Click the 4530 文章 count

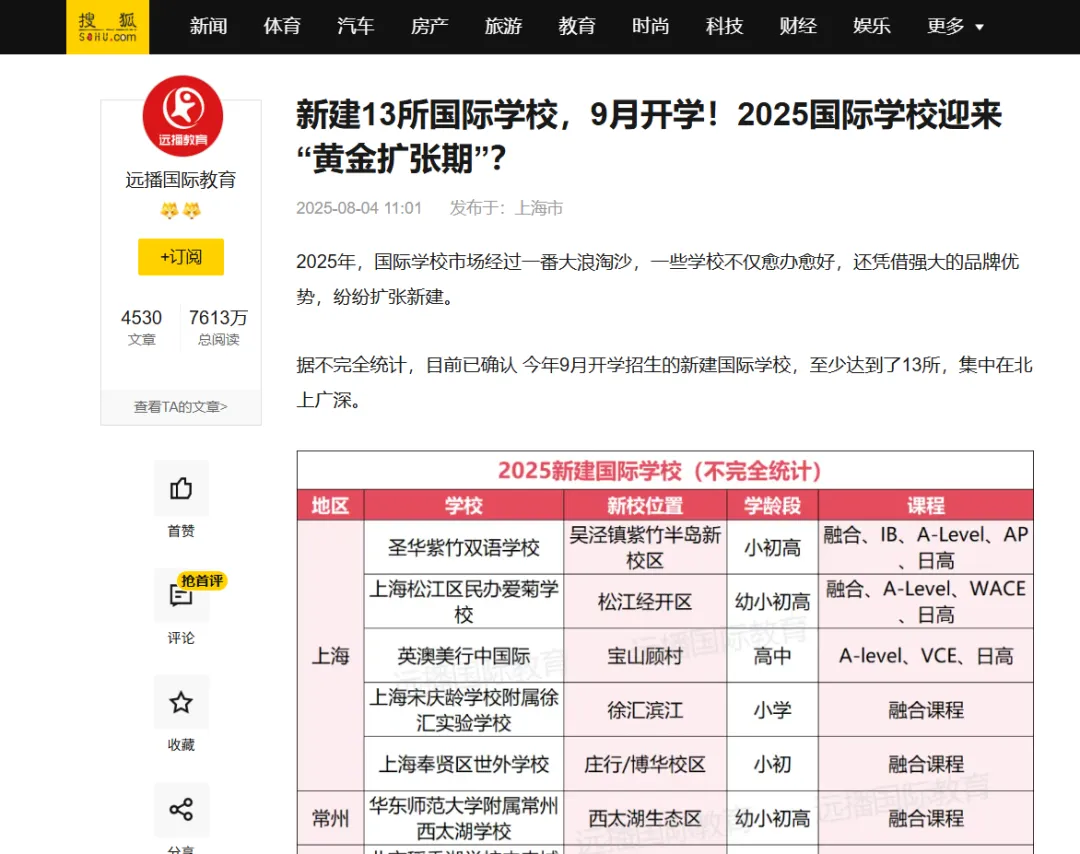[x=141, y=327]
